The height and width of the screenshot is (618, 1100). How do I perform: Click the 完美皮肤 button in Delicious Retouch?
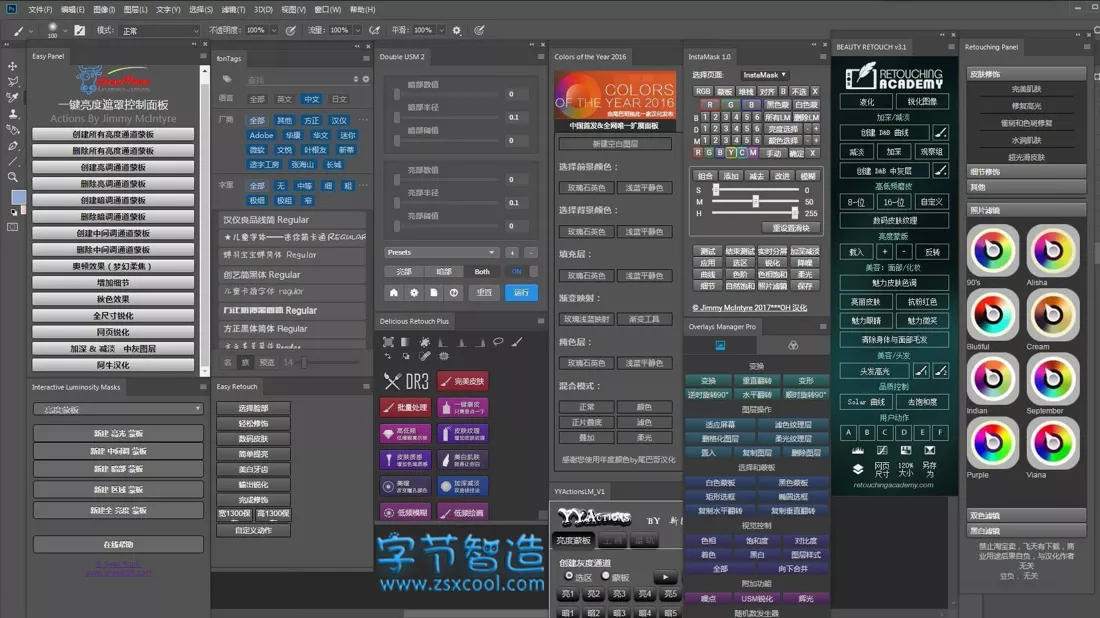463,382
